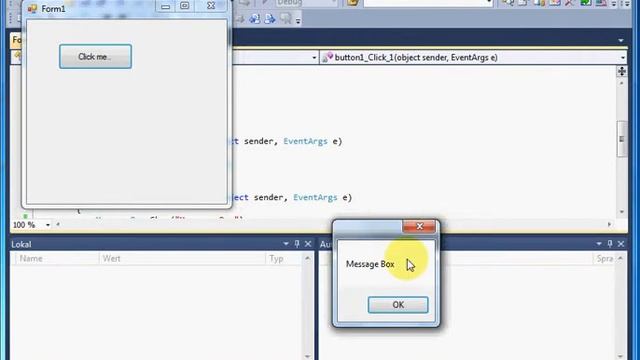
Task: Click the Form1 title bar text
Action: 53,9
